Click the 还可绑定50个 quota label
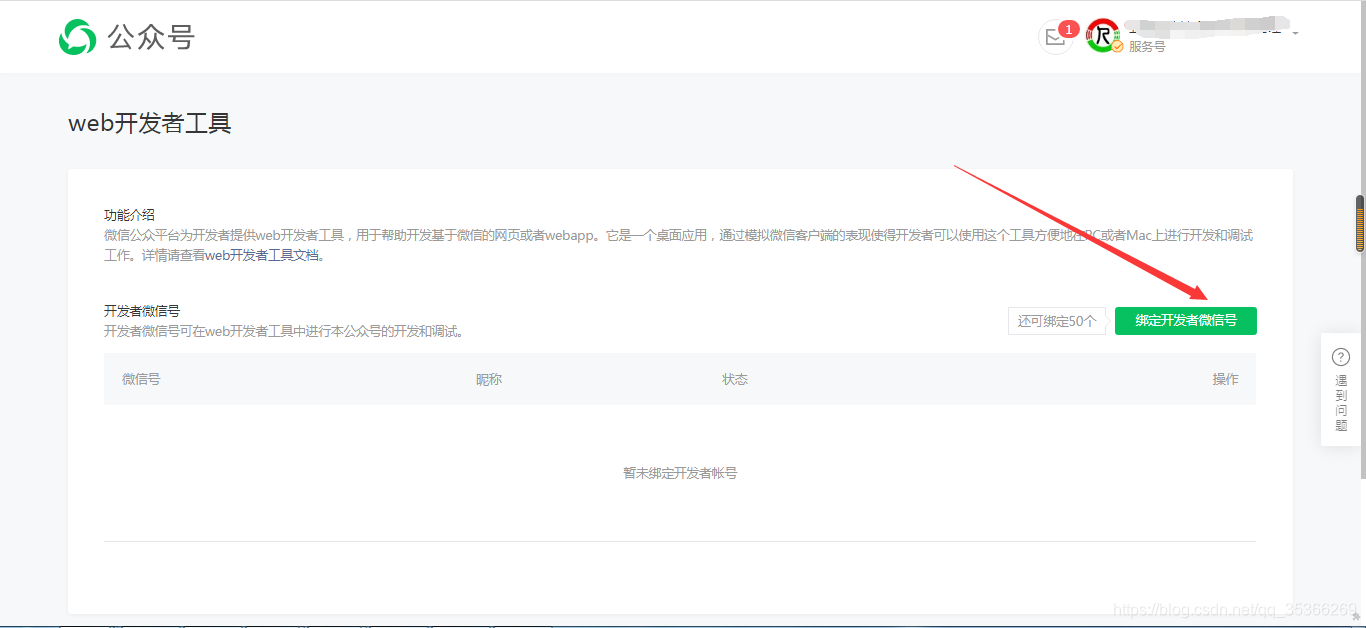This screenshot has width=1366, height=628. (x=1057, y=321)
